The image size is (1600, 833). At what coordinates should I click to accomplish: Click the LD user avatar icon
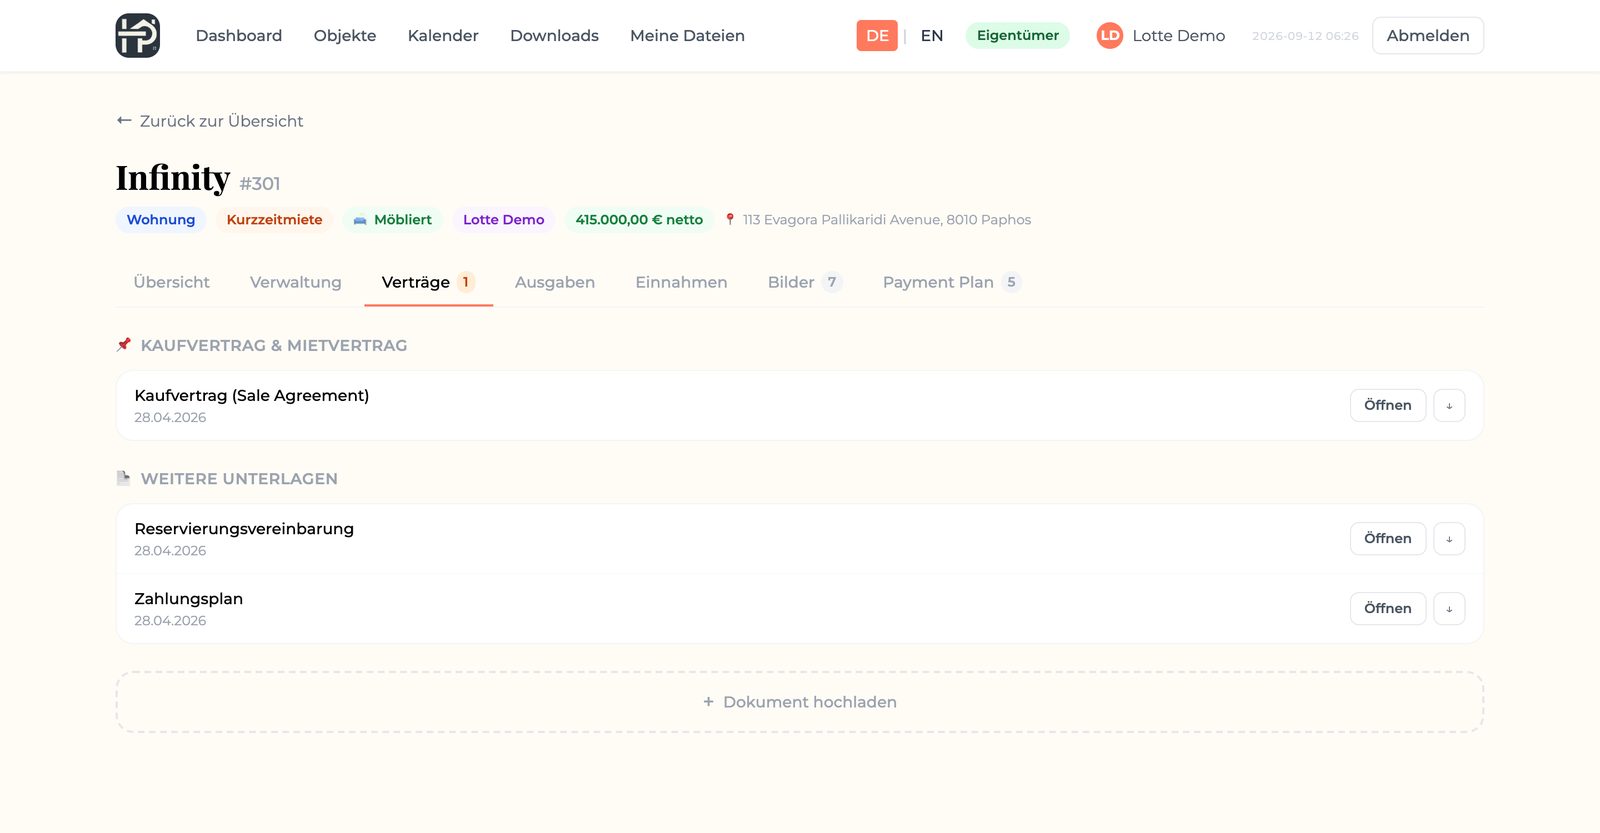[x=1110, y=36]
